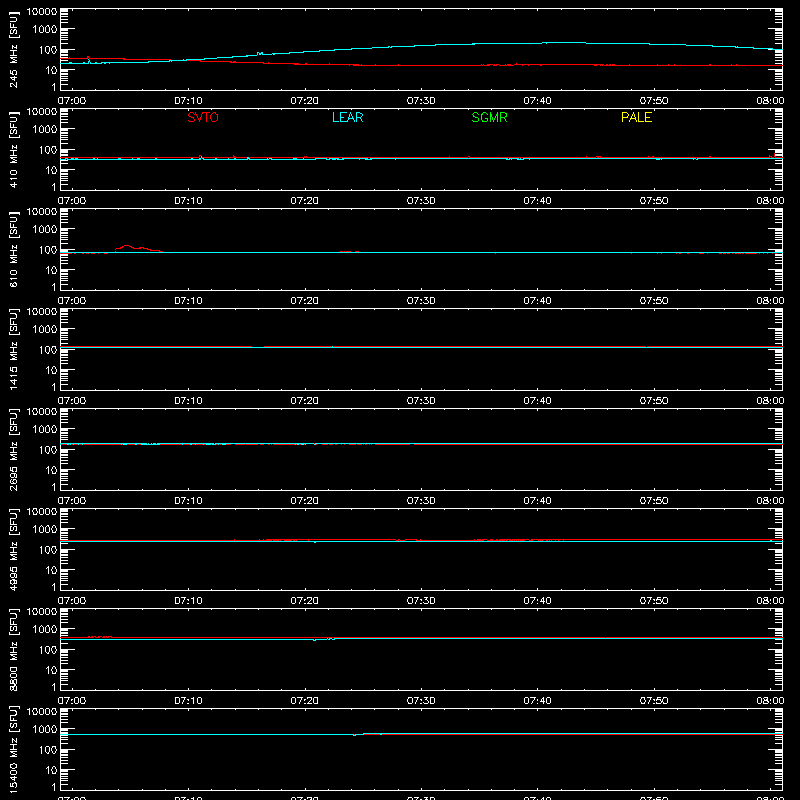Click the 07:00 tick of the 4995 MHz panel
The width and height of the screenshot is (800, 800).
(x=72, y=601)
